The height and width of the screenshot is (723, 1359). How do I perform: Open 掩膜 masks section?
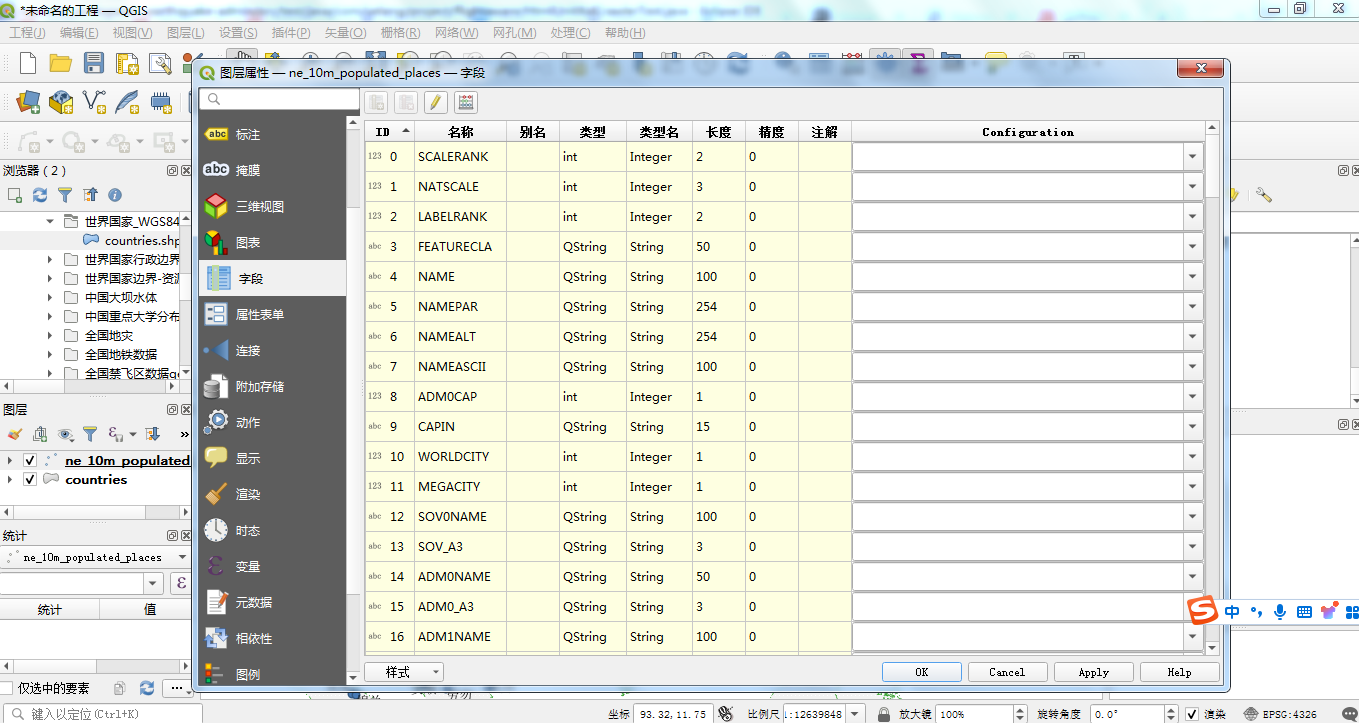point(273,170)
